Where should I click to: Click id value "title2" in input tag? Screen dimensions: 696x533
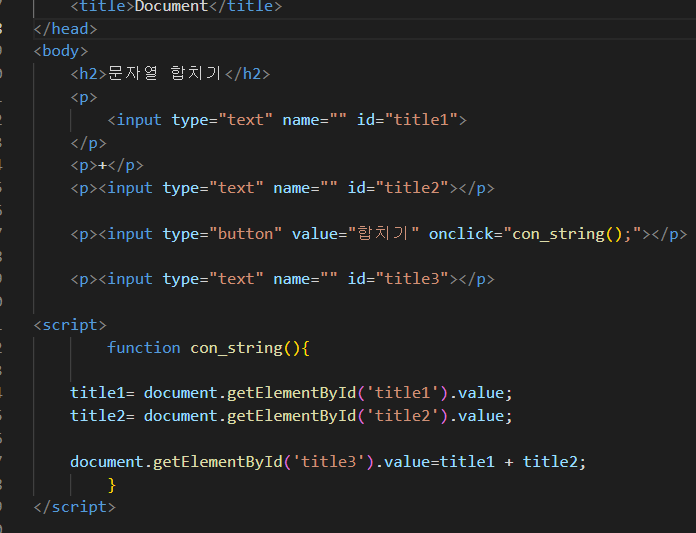tap(412, 188)
